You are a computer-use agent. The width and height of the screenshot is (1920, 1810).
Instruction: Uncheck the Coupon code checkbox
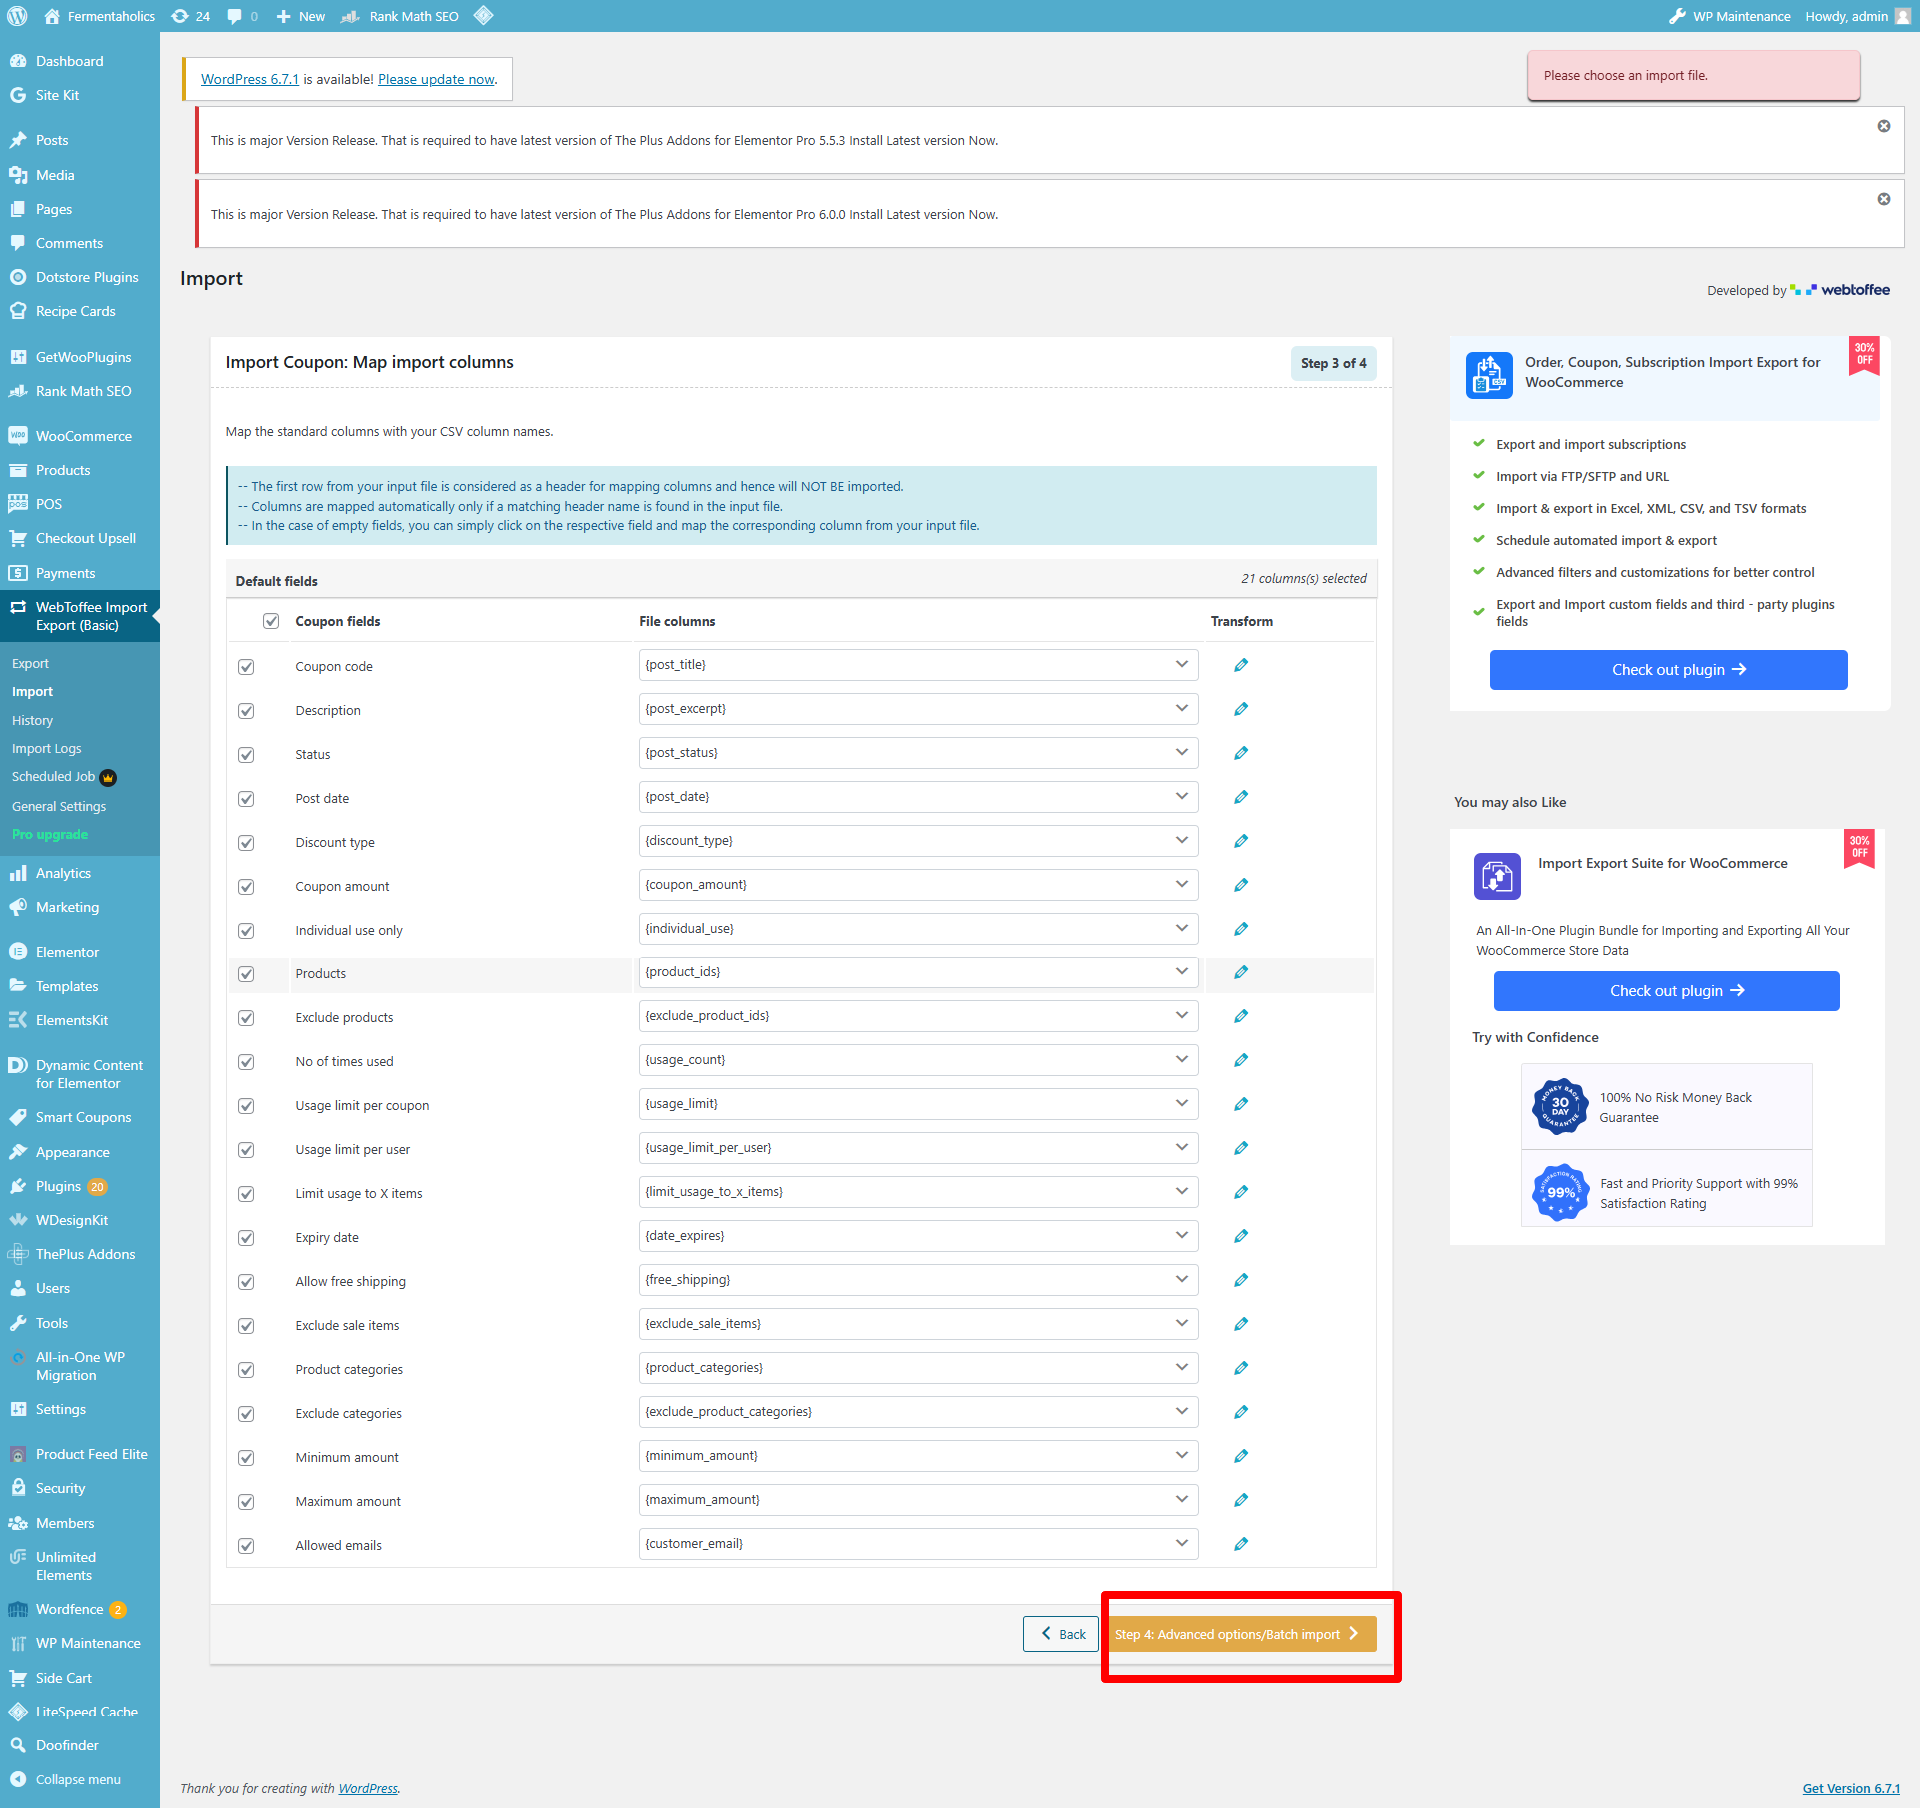click(246, 667)
